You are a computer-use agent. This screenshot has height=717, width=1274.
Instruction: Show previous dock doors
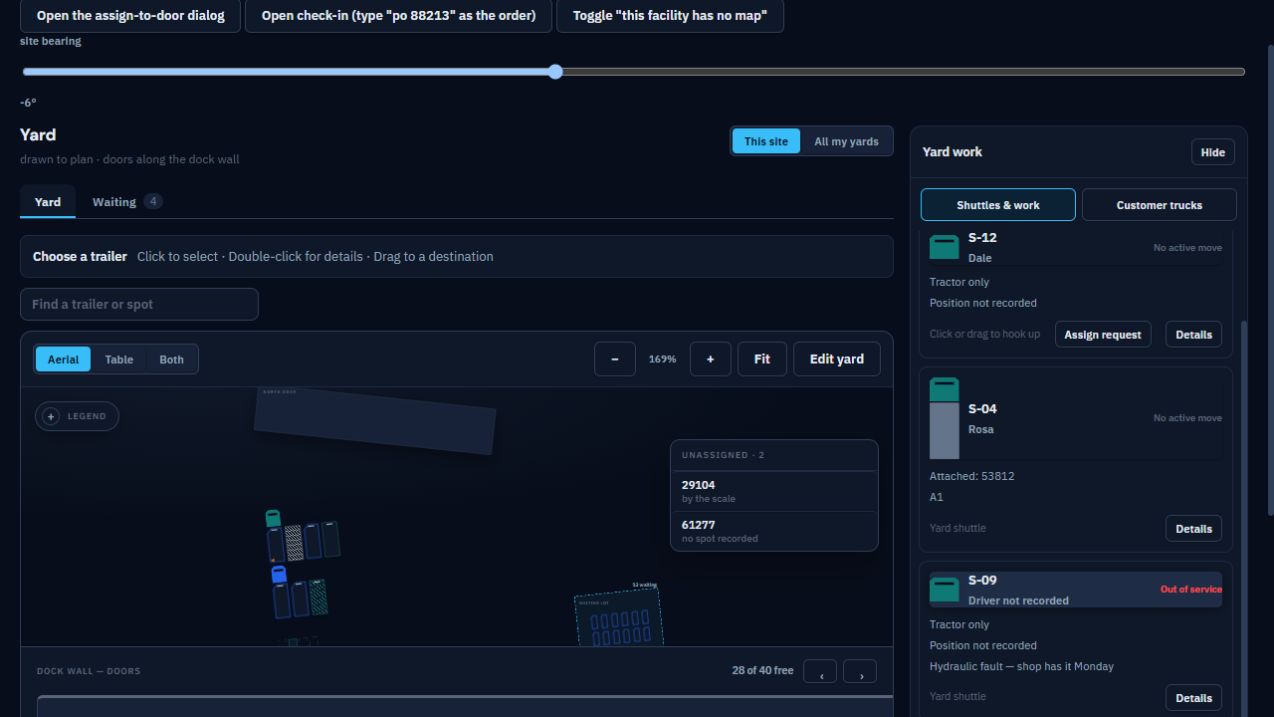click(x=821, y=671)
